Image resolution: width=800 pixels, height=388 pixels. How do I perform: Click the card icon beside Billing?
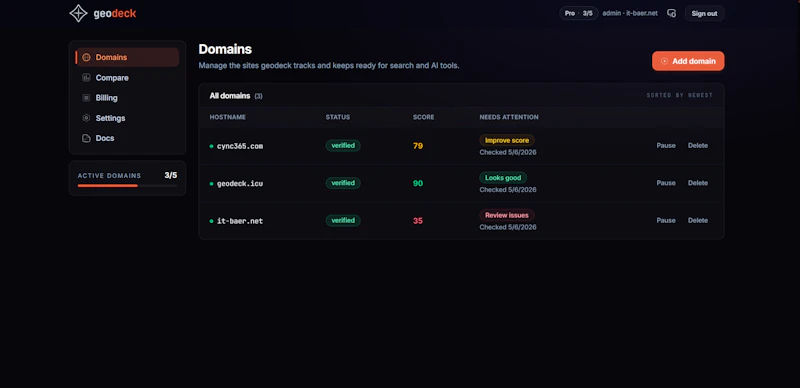[x=86, y=98]
